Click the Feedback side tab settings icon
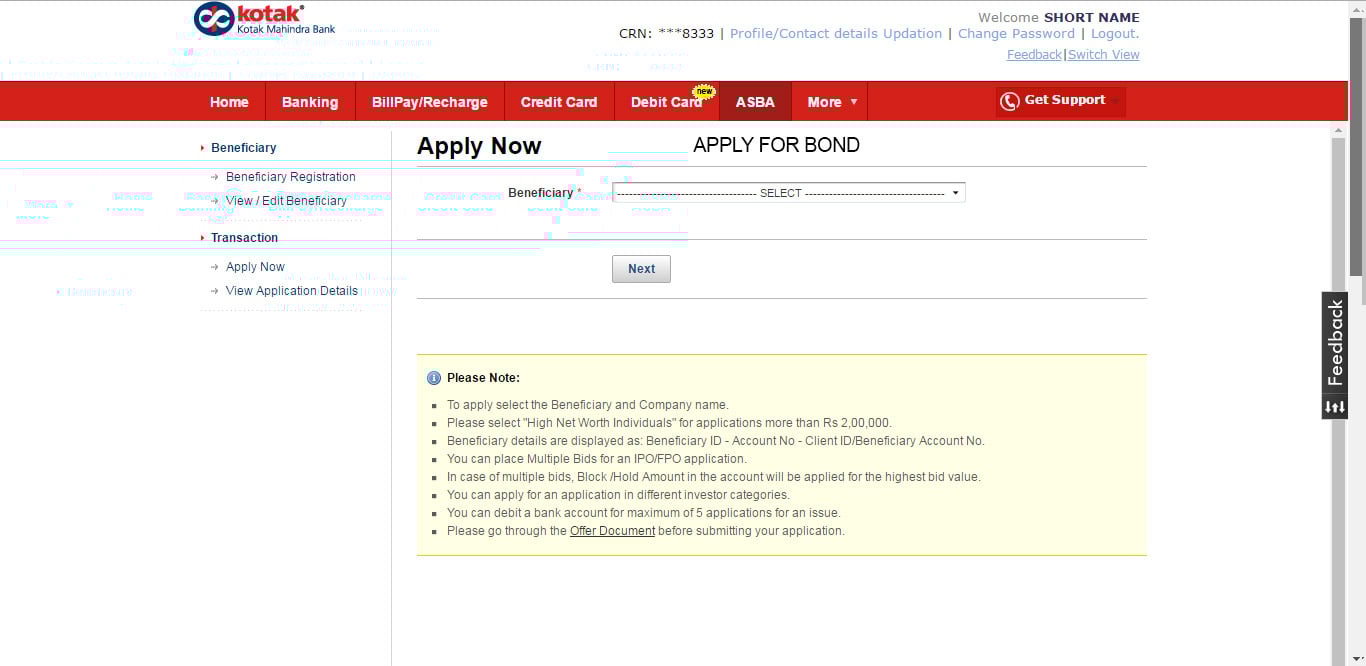1366x666 pixels. (1335, 407)
